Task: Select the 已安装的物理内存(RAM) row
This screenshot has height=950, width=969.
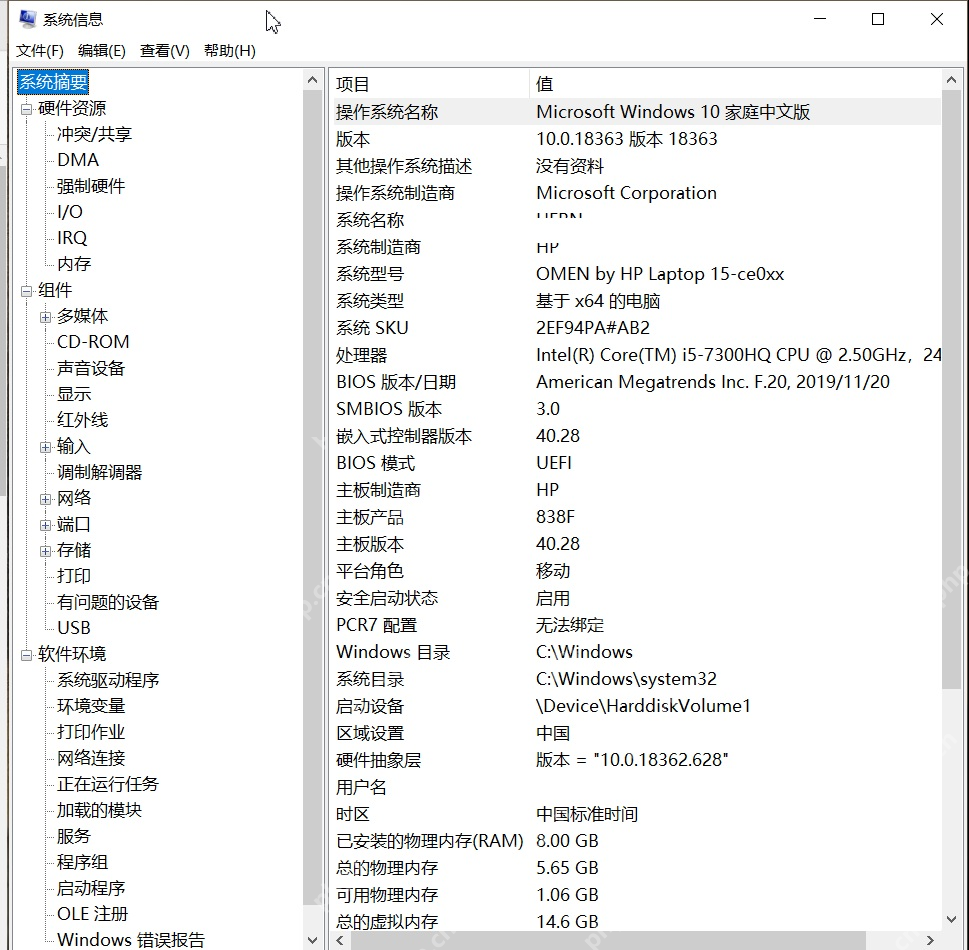Action: pos(637,841)
